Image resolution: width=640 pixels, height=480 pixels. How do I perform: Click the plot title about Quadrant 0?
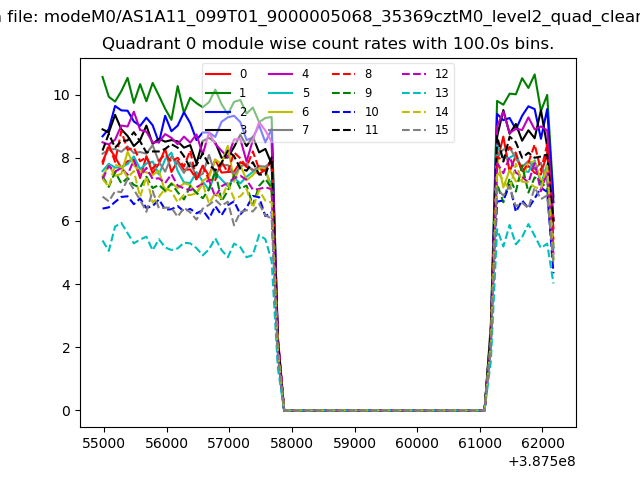coord(328,44)
